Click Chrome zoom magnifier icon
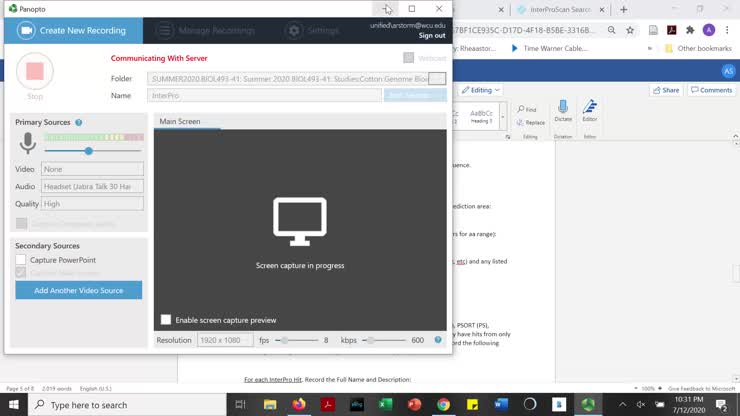740x416 pixels. click(612, 30)
